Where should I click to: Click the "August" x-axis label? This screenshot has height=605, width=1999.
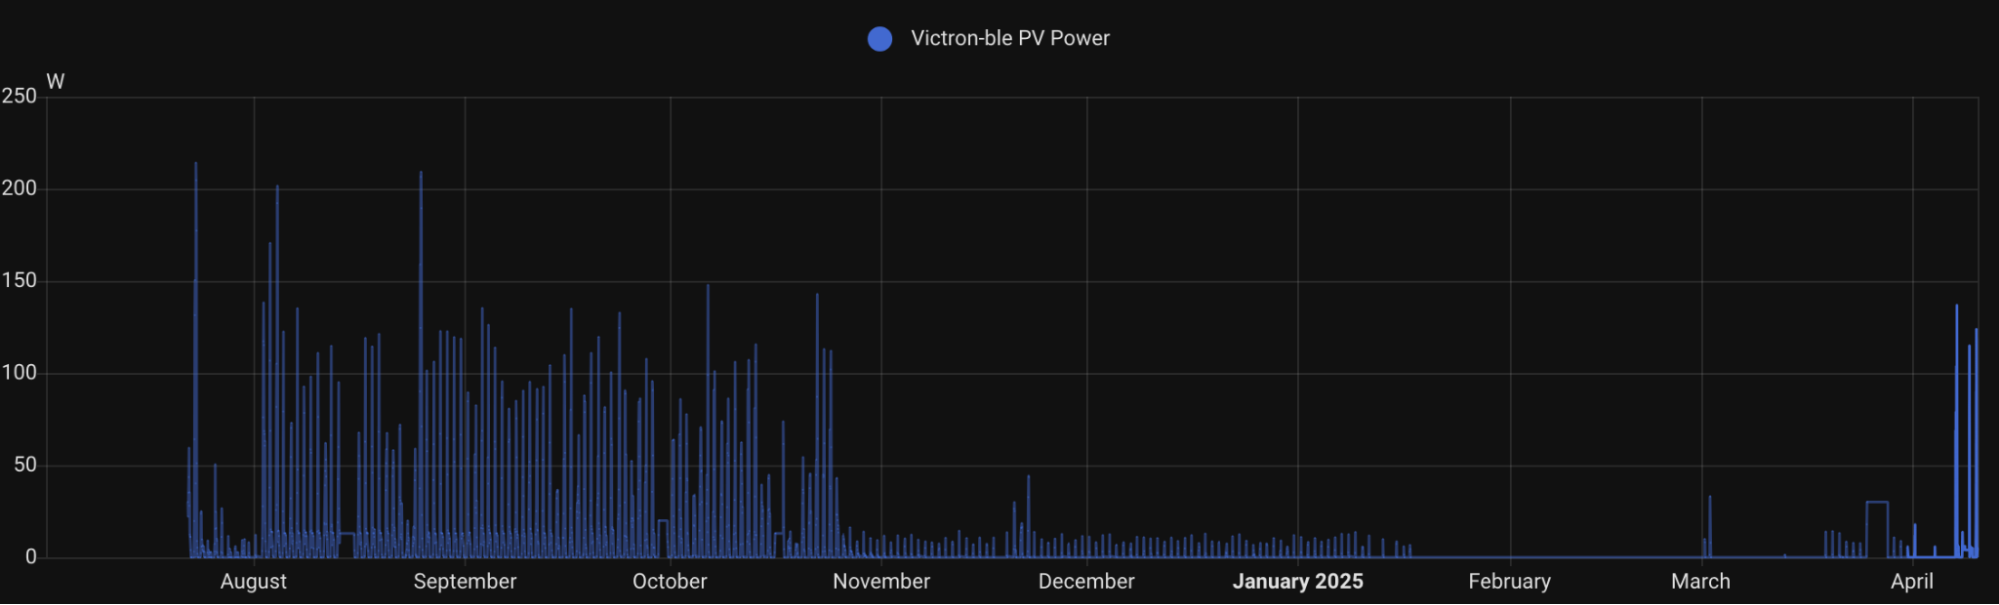coord(253,582)
